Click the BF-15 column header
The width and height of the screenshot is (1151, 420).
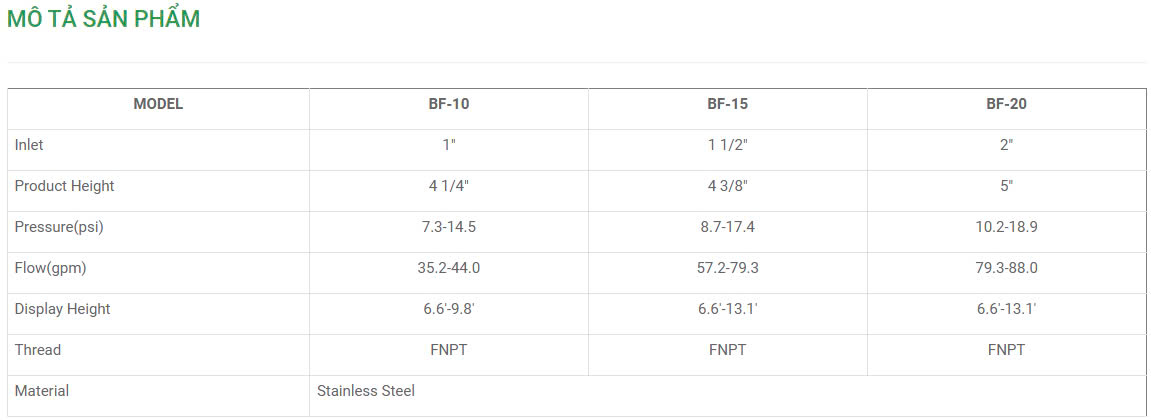[728, 104]
